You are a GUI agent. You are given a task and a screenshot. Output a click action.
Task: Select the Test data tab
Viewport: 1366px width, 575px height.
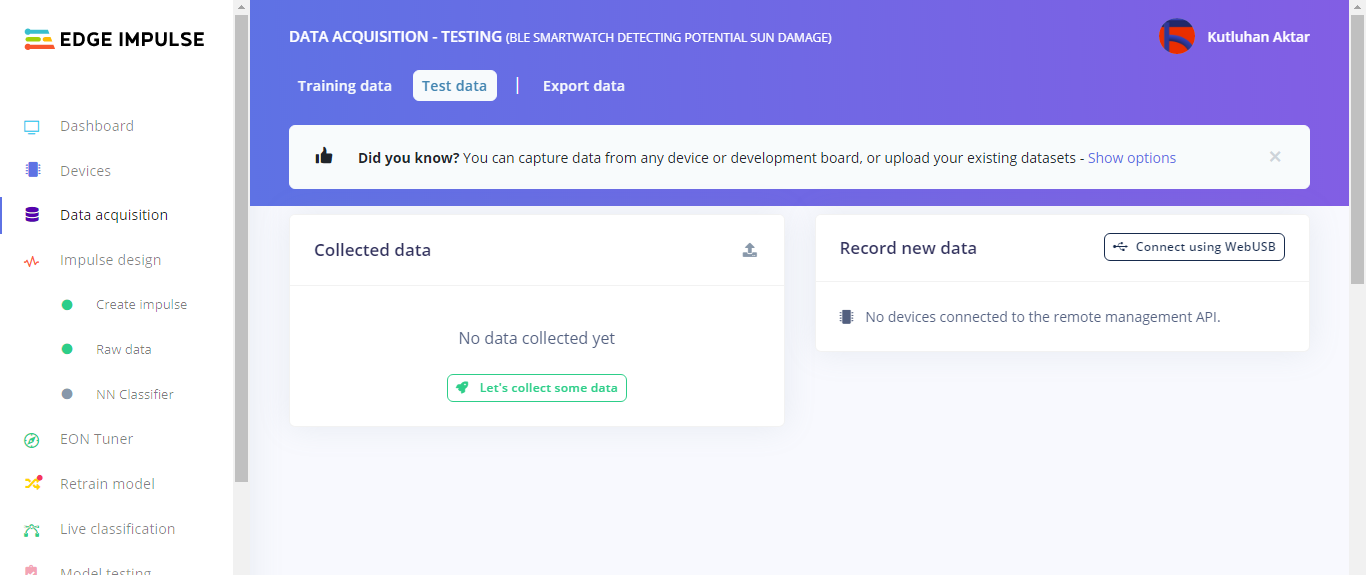tap(454, 86)
